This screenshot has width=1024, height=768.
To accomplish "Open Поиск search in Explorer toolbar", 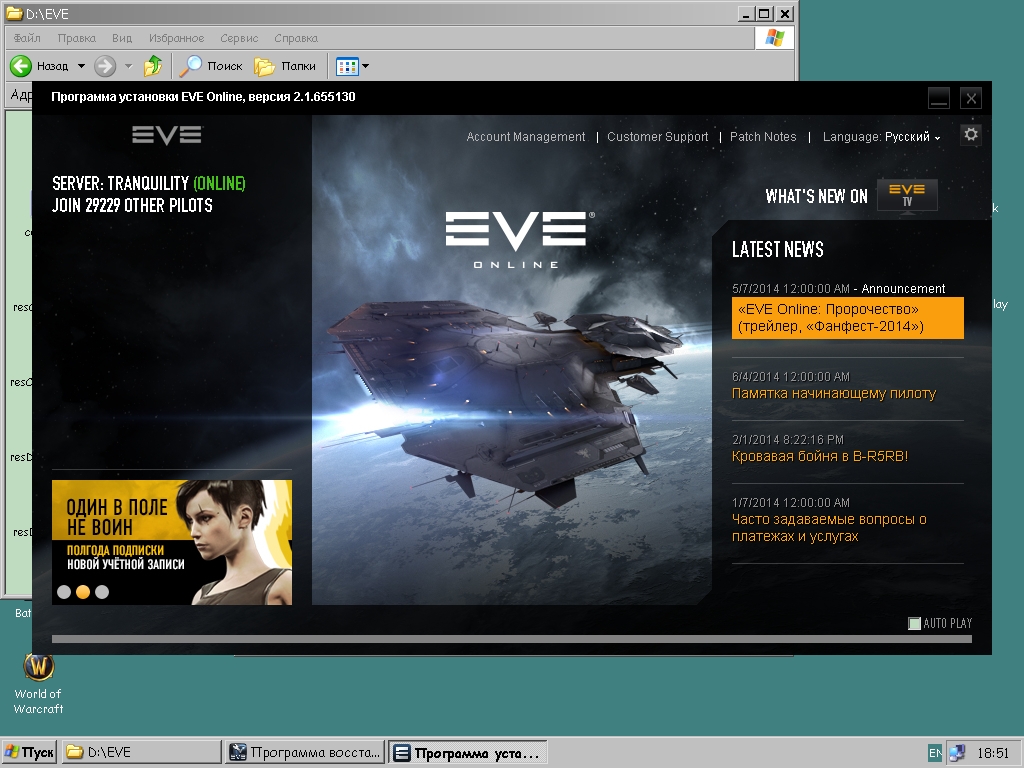I will [211, 66].
